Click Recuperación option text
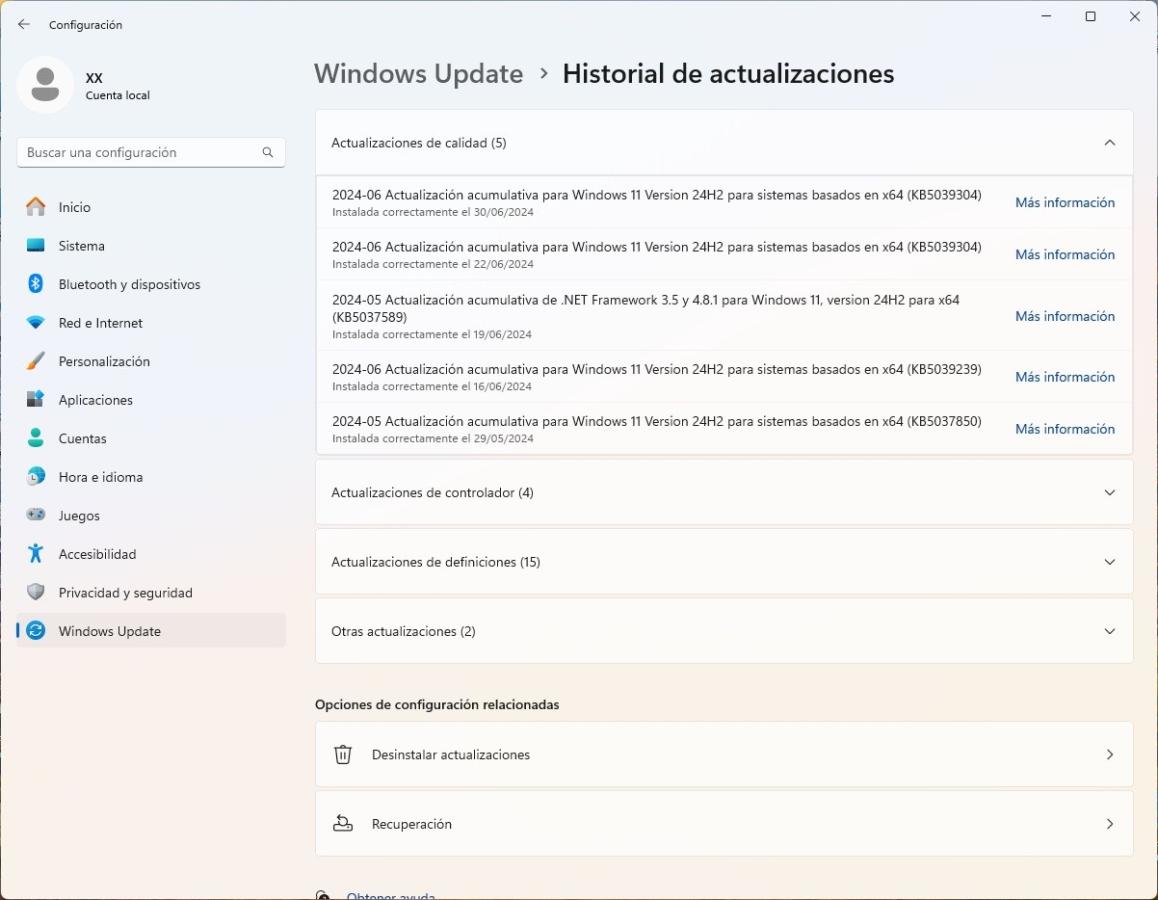The image size is (1158, 900). click(411, 824)
